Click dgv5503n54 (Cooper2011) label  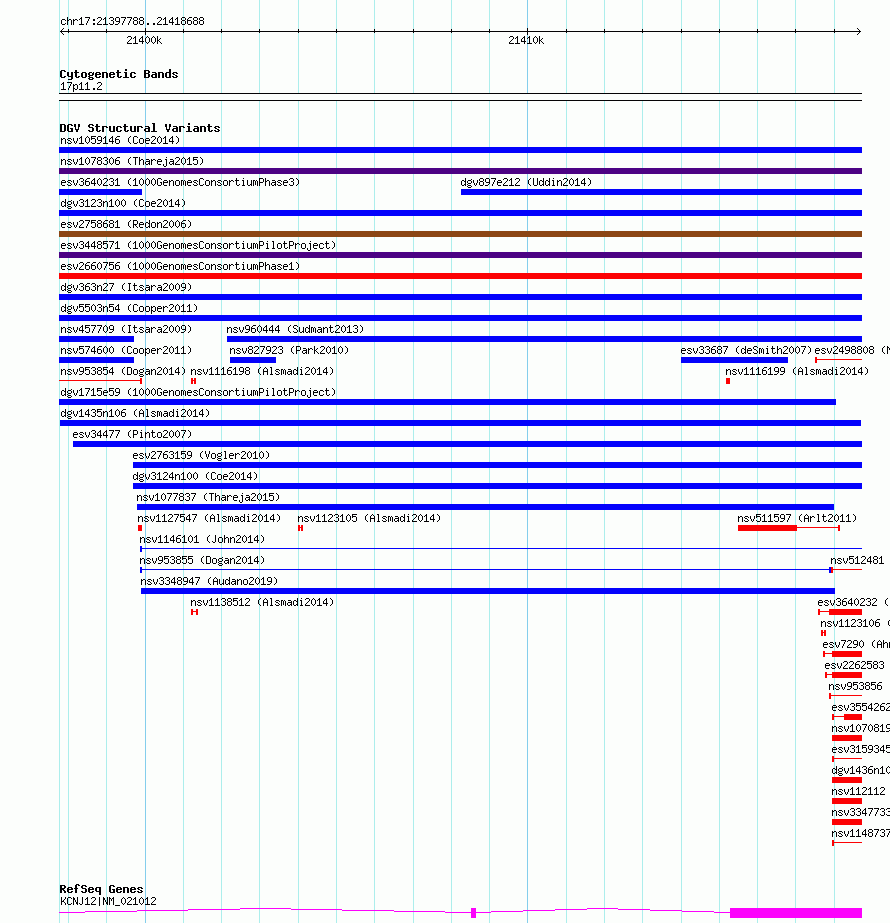point(129,308)
